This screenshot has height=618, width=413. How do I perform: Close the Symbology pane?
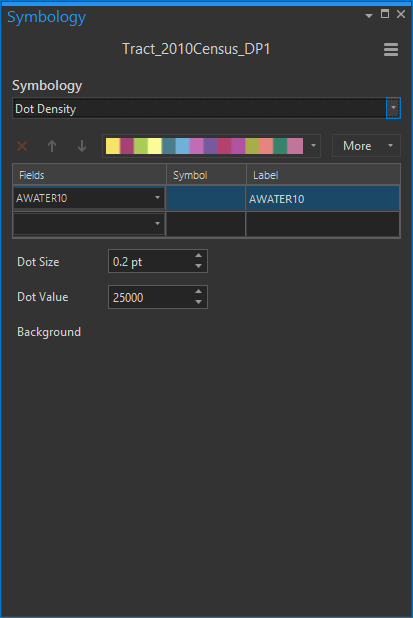pos(401,14)
